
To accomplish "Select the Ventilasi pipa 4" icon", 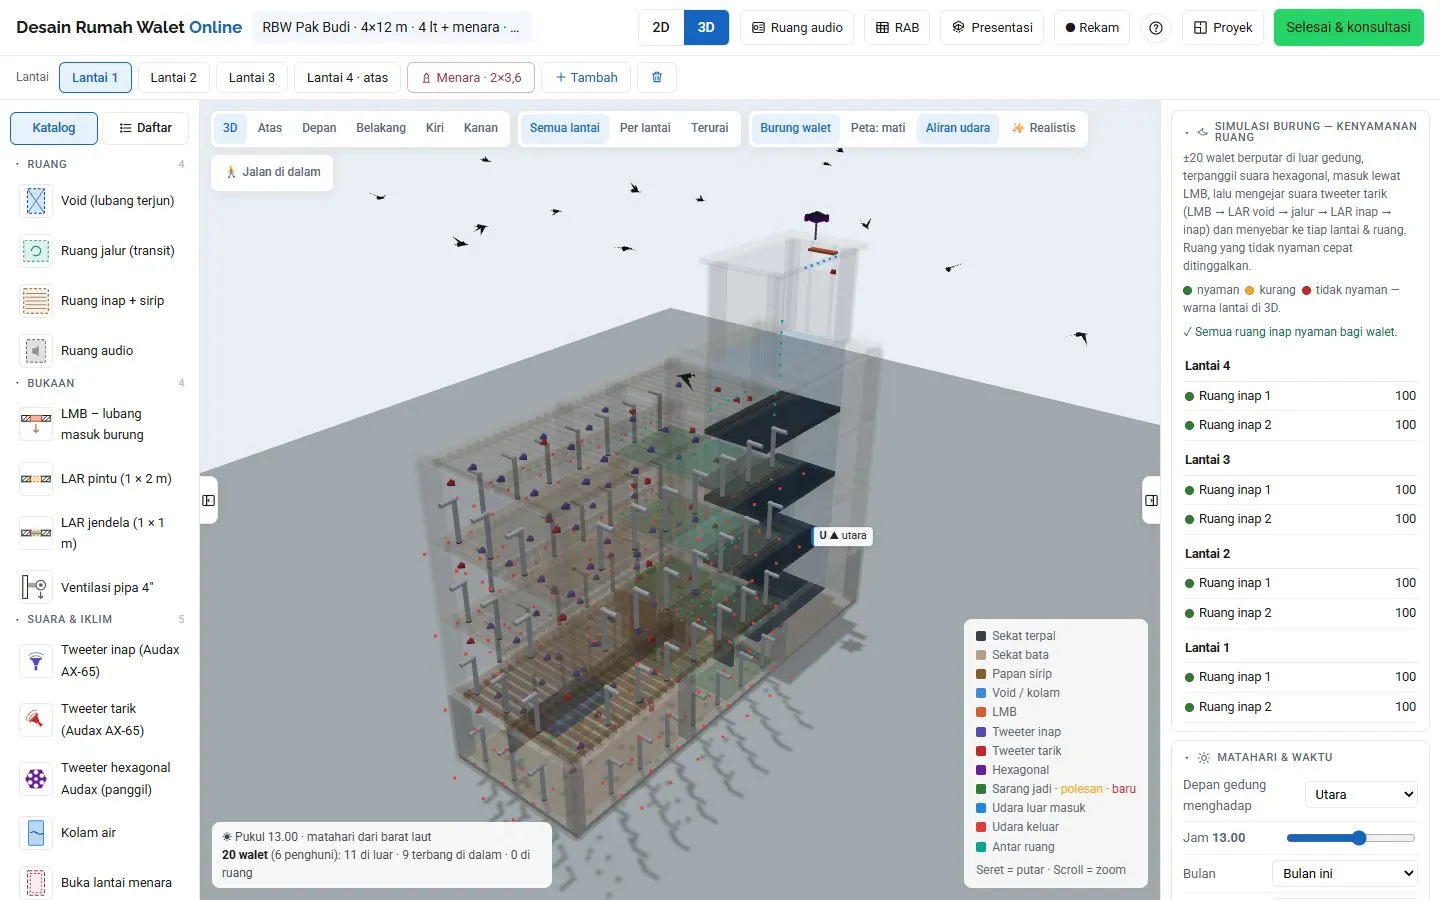I will 36,587.
